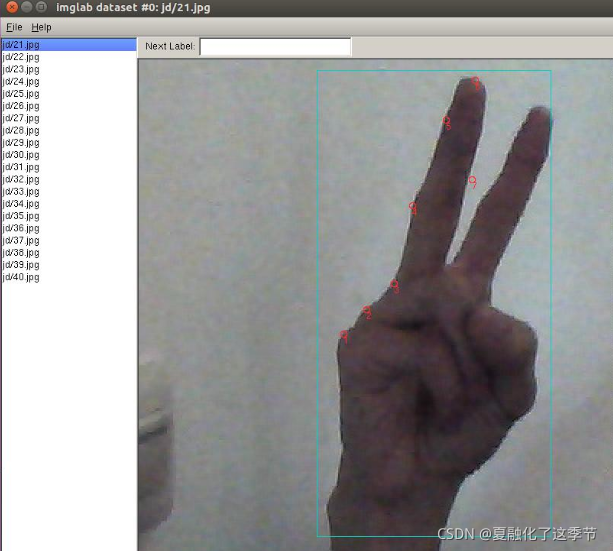Select jd/22.jpg in the image list
Image resolution: width=613 pixels, height=551 pixels.
69,57
